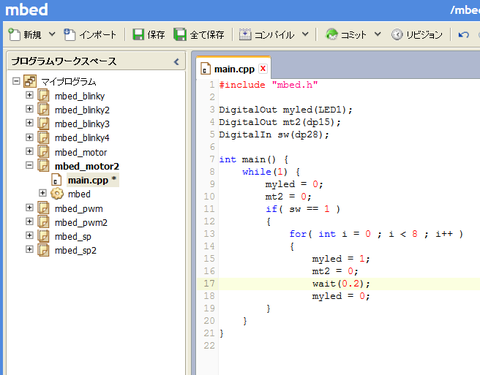Select the mbed_pwm2 tree item label

(81, 223)
